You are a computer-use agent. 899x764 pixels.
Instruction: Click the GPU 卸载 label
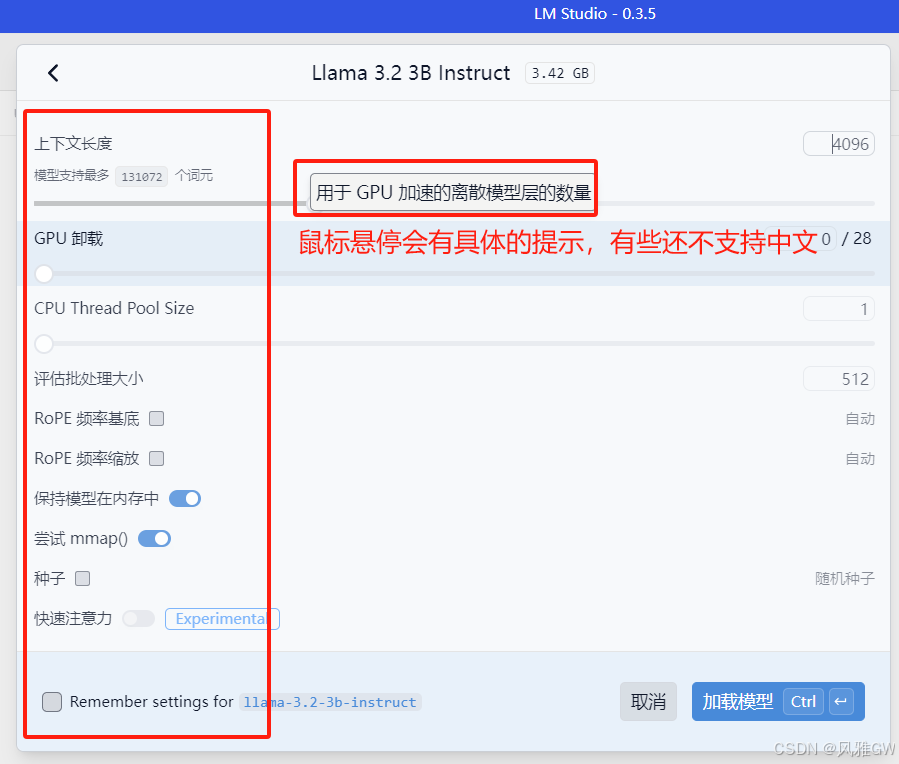69,238
